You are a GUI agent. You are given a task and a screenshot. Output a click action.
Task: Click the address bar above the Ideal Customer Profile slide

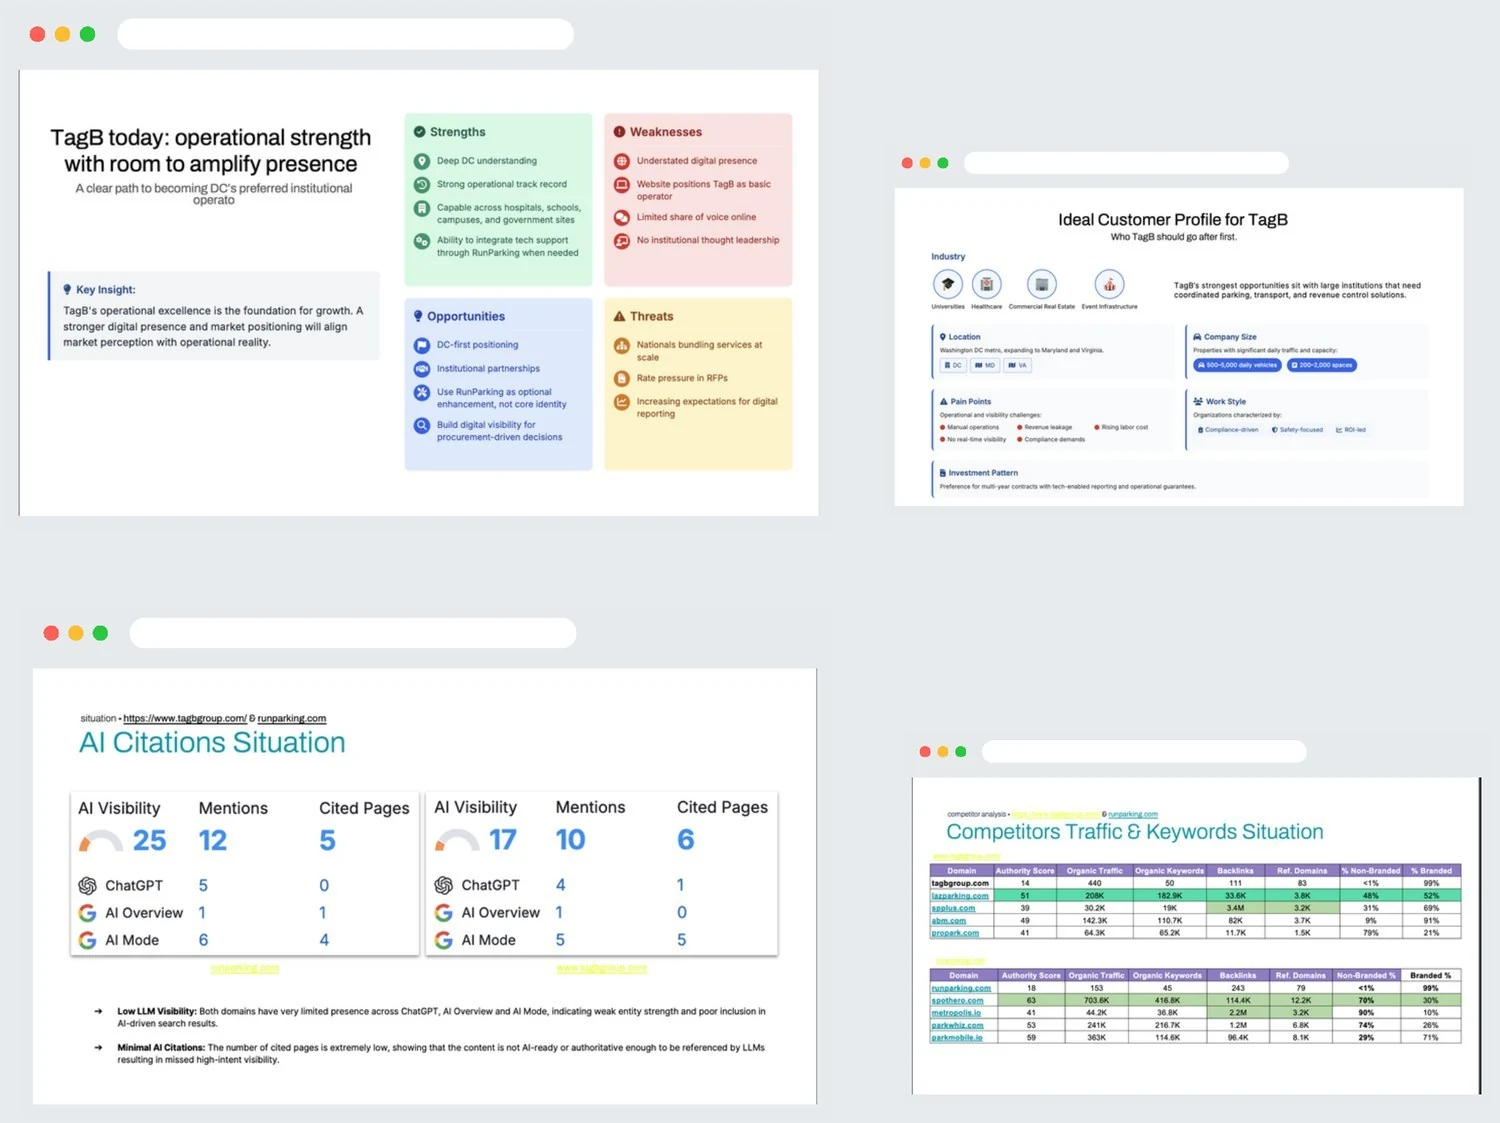click(1126, 163)
